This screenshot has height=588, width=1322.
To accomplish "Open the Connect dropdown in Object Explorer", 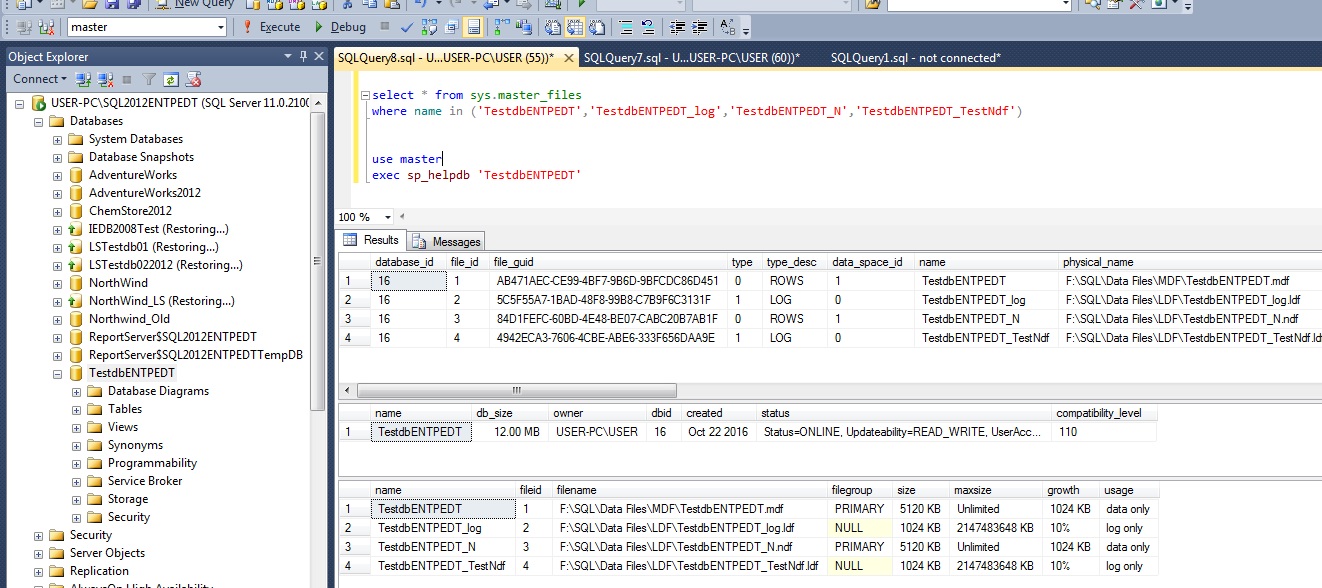I will coord(40,79).
